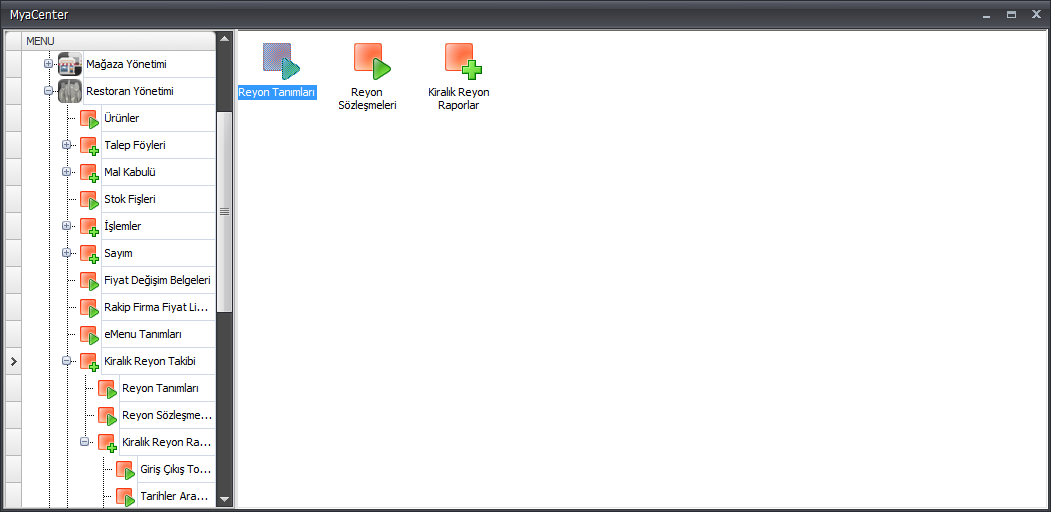Image resolution: width=1051 pixels, height=512 pixels.
Task: Click the icon next to Kiralık Reyon Takibi
Action: (90, 362)
